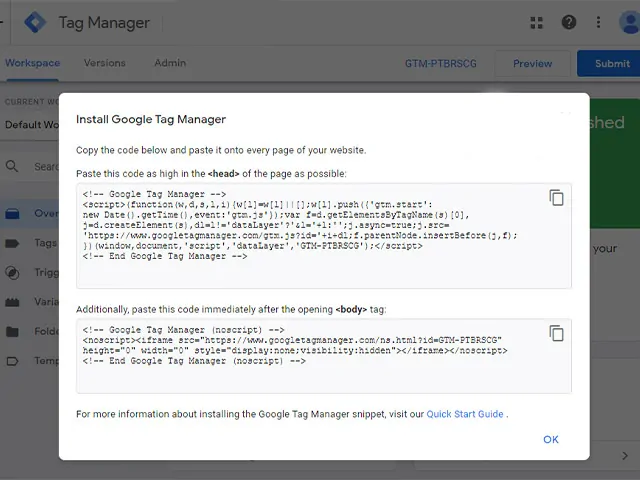Screen dimensions: 640x480
Task: Click the Templates sidebar icon
Action: pos(13,361)
